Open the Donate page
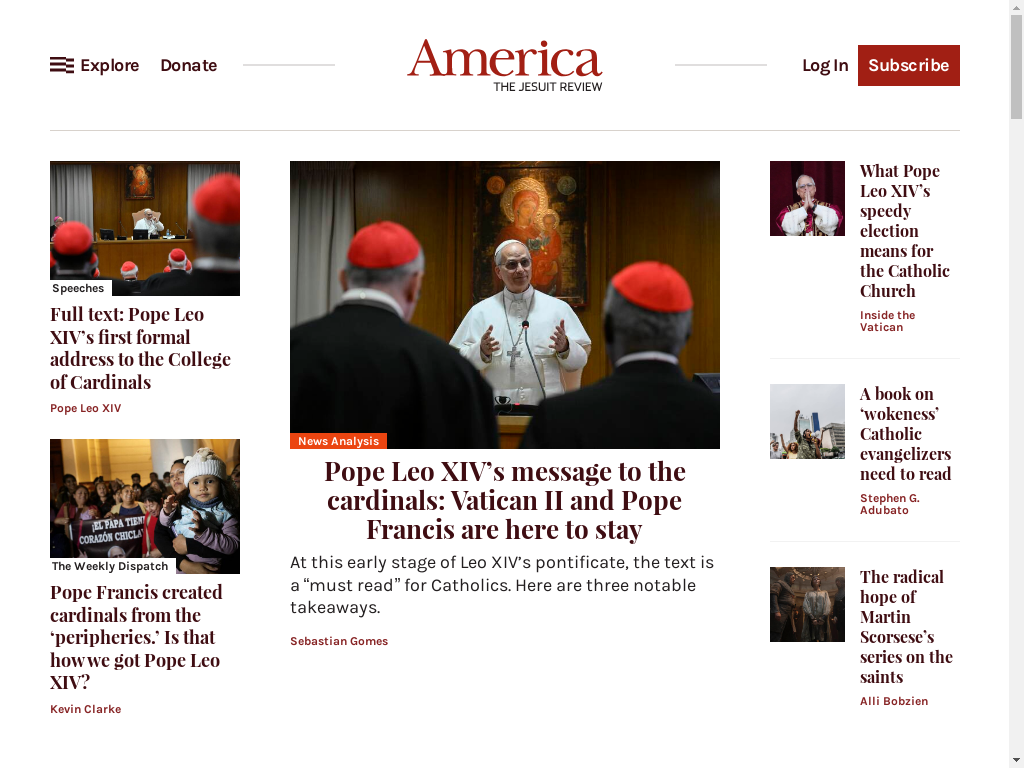1024x768 pixels. coord(189,65)
